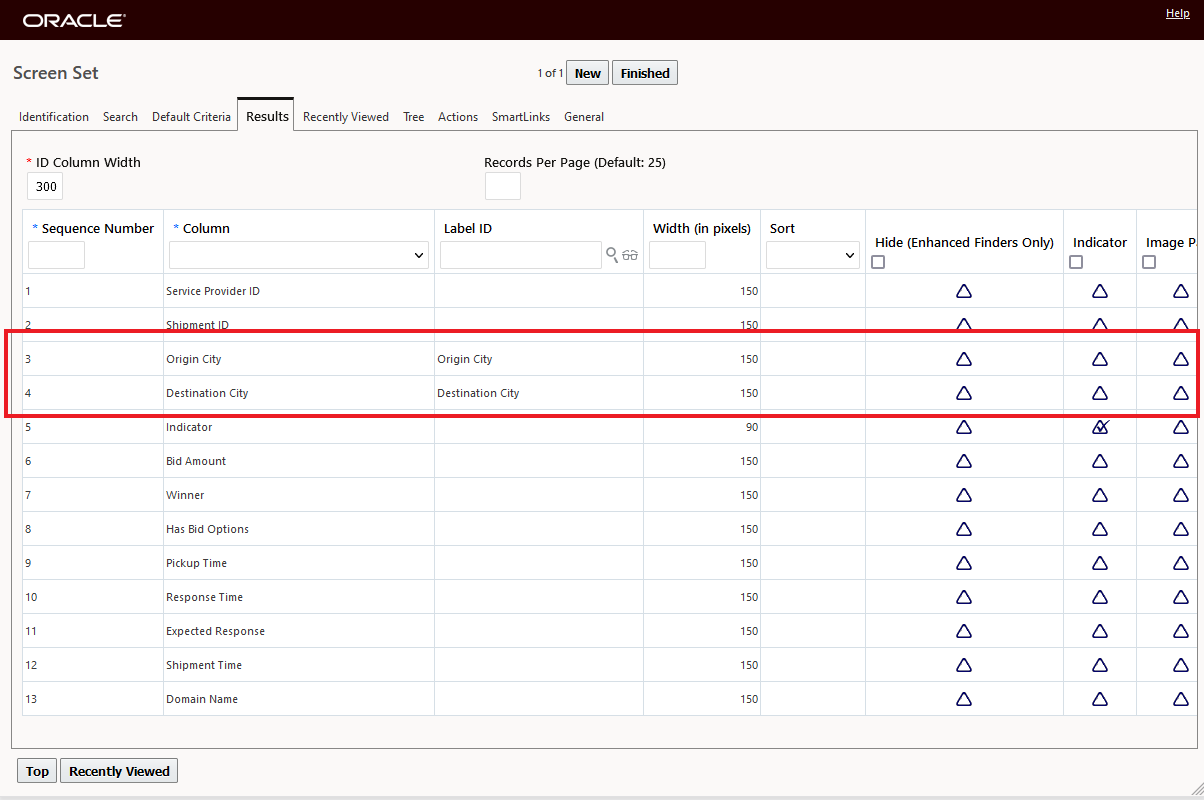Focus the Width (in pixels) input field
The image size is (1204, 800).
[x=677, y=255]
